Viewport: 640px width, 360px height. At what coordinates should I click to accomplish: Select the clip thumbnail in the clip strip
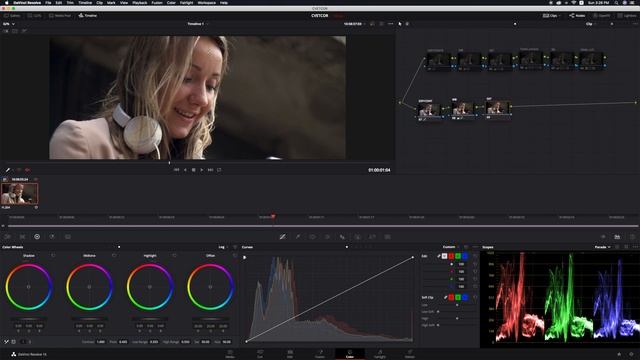[x=20, y=193]
